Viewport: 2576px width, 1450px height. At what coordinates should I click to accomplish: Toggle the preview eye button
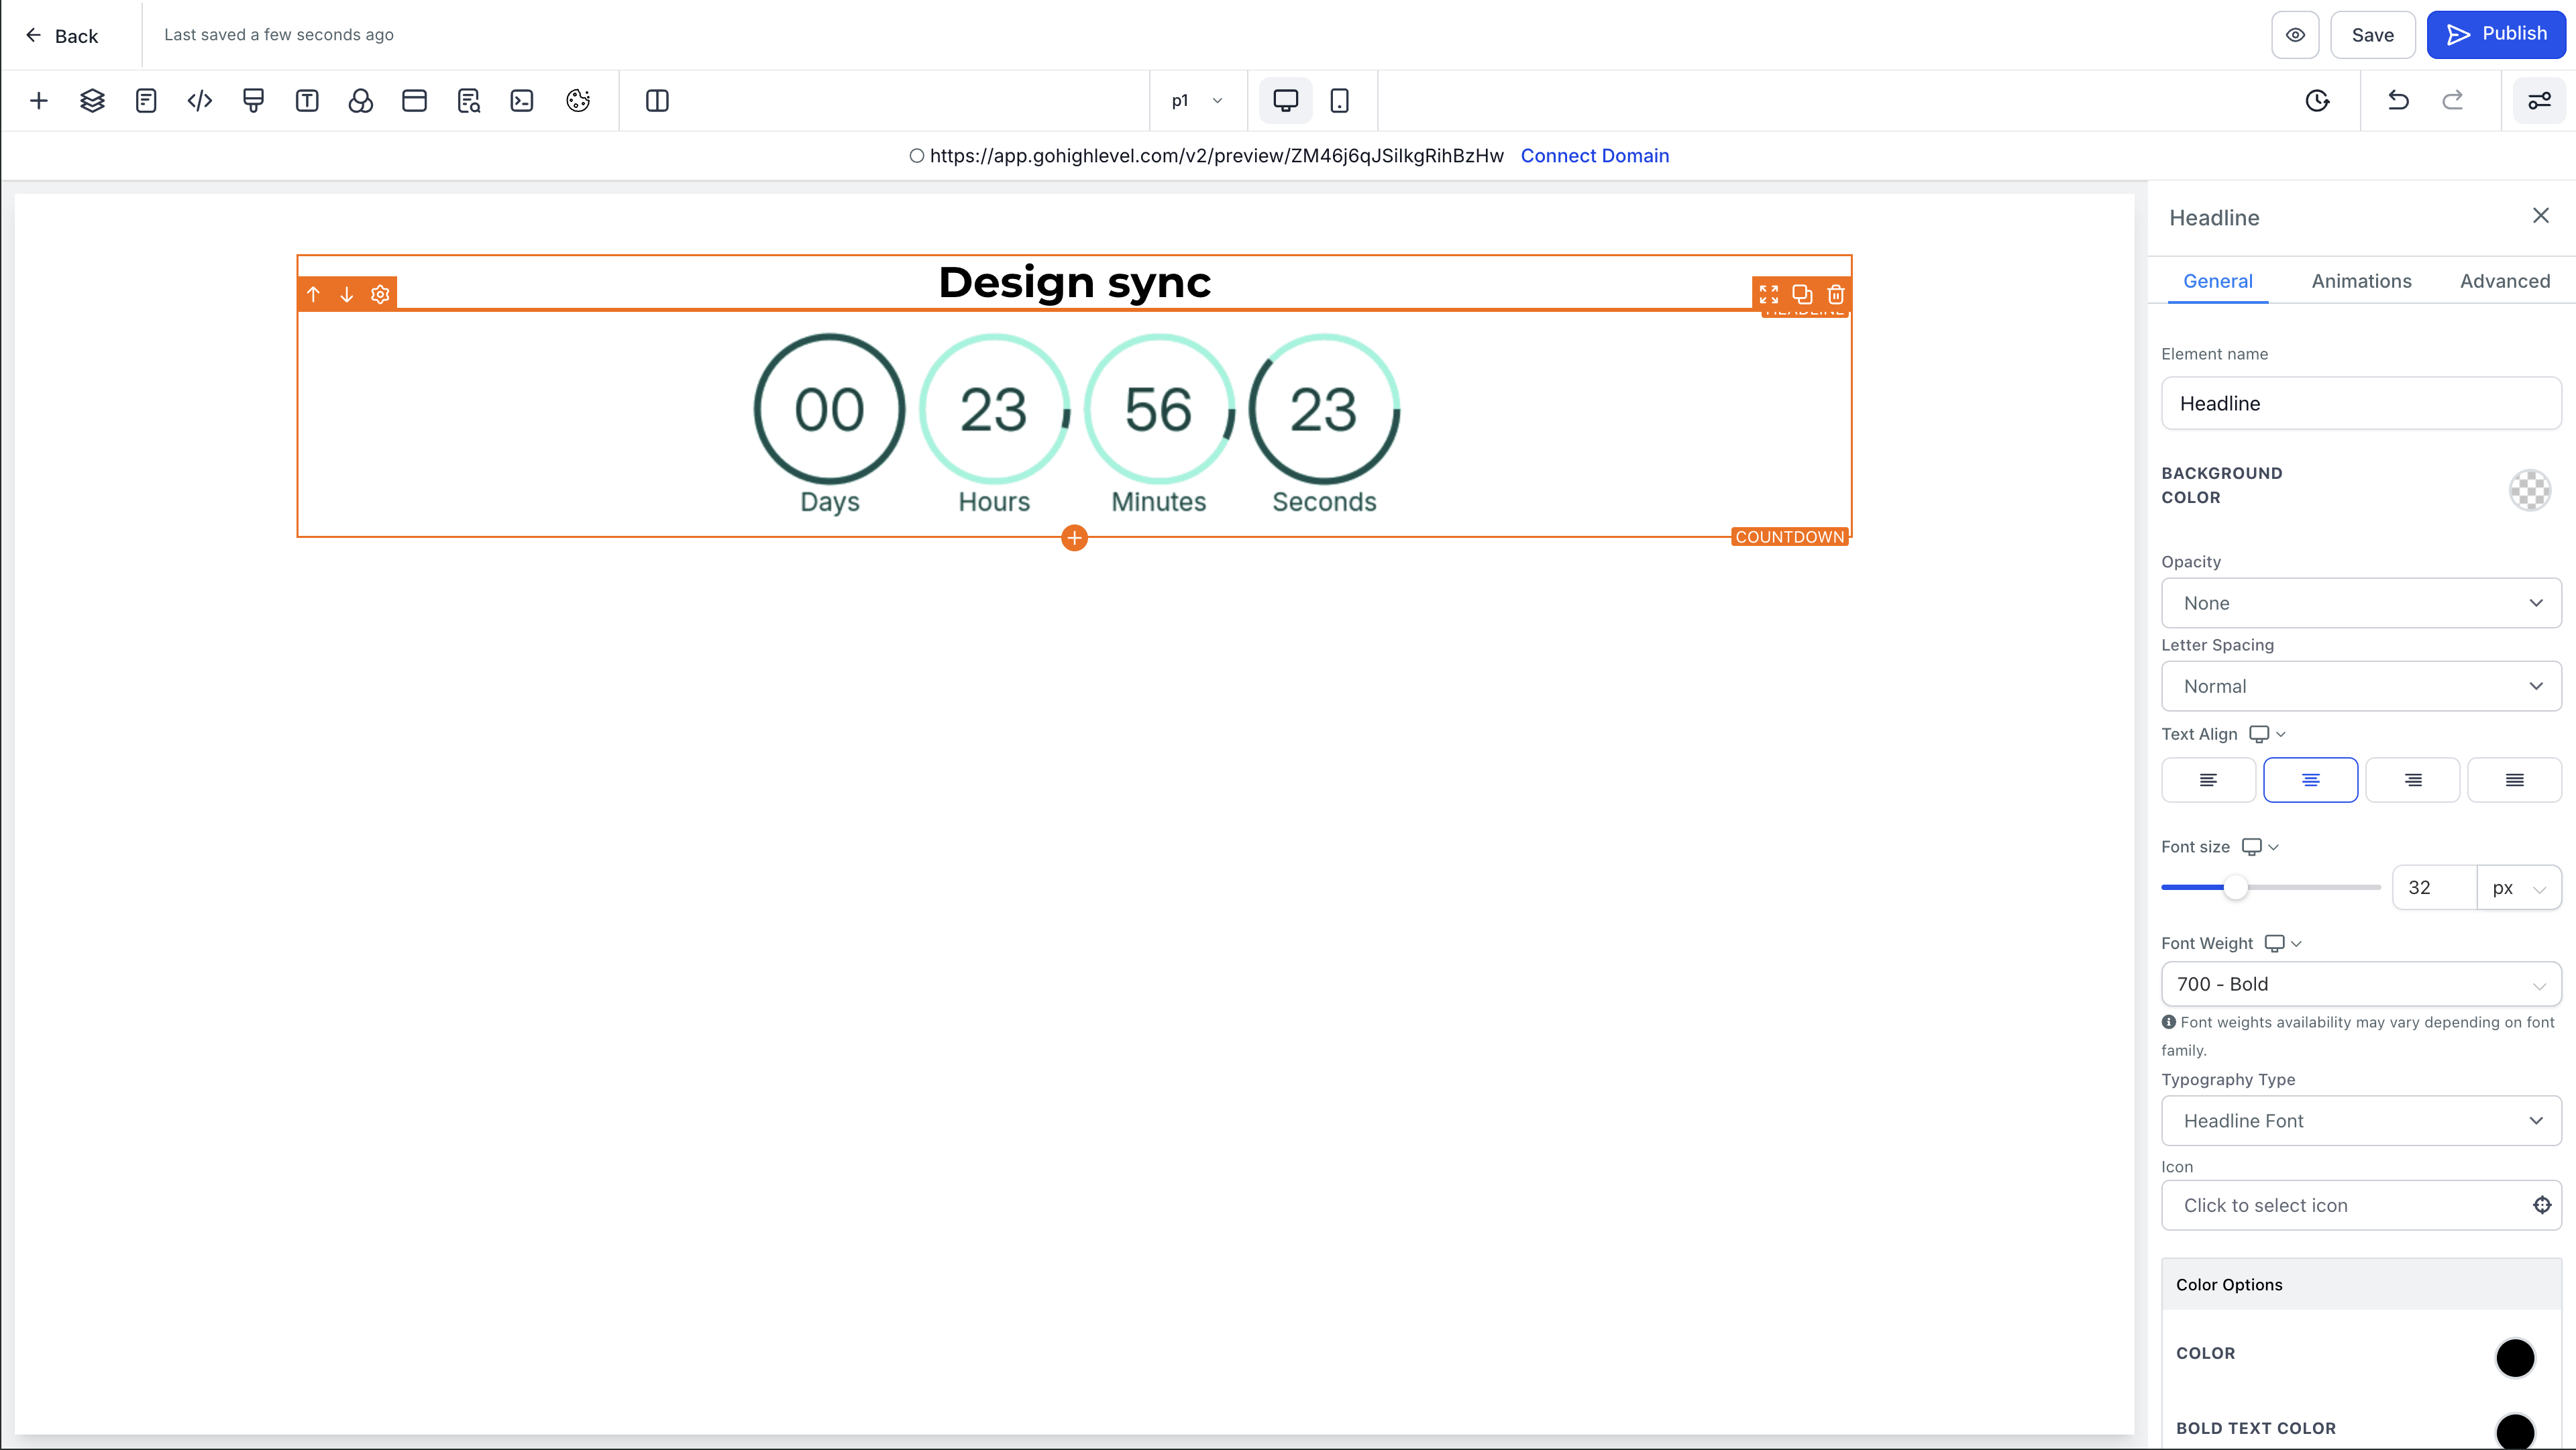2295,35
